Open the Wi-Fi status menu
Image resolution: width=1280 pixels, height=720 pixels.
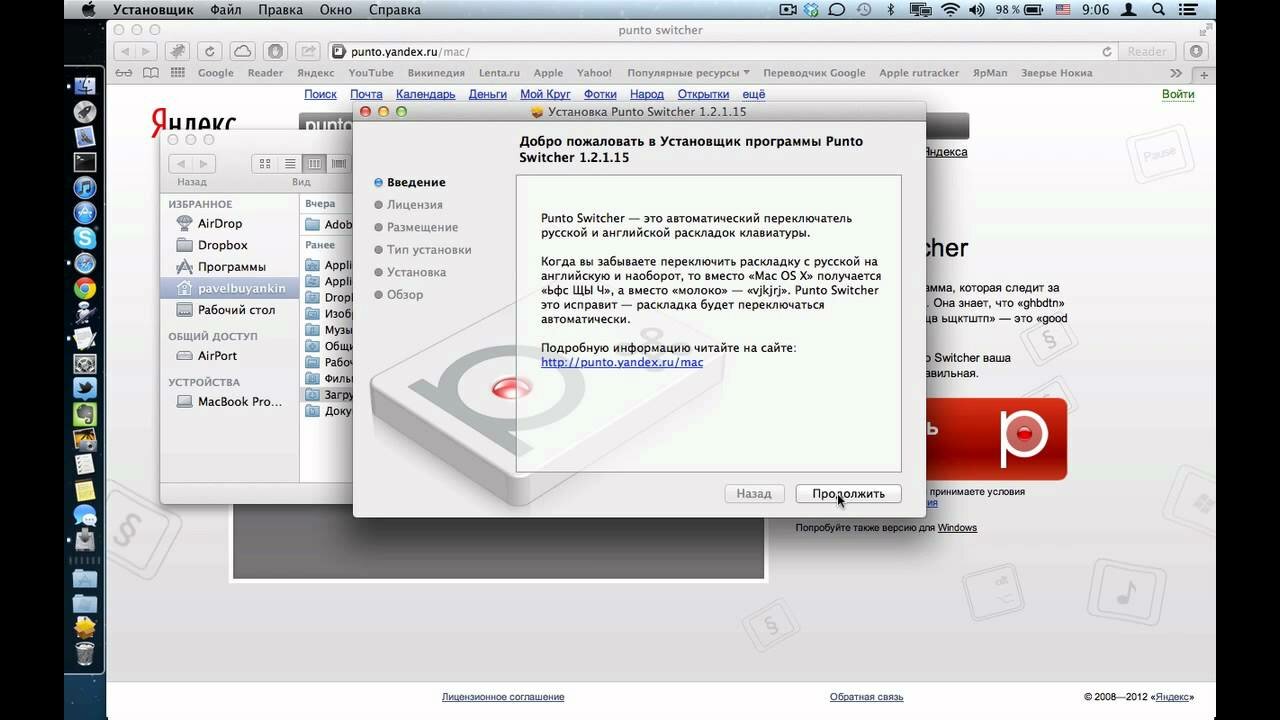(x=950, y=10)
